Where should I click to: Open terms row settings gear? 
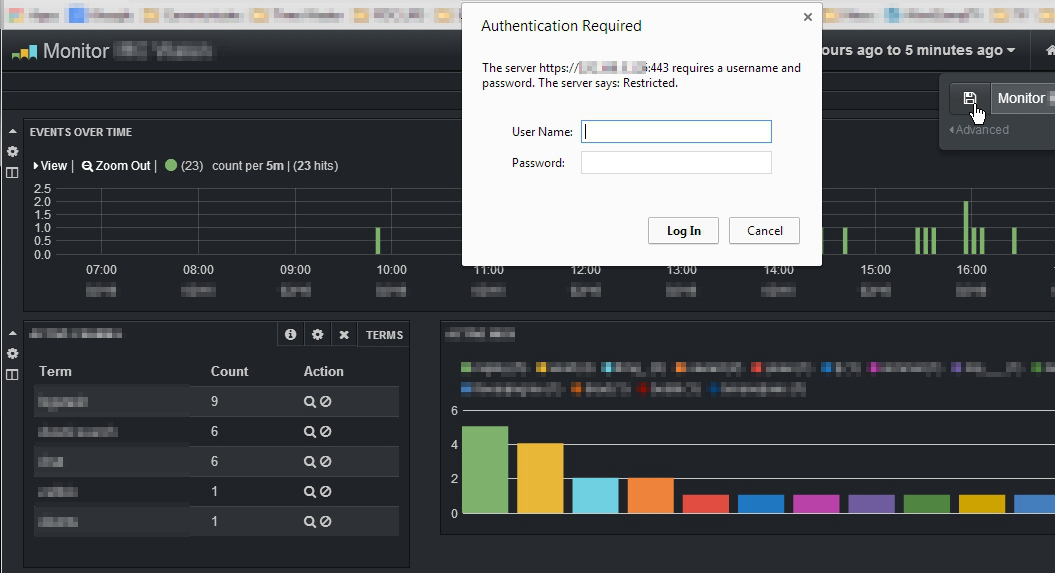pos(12,354)
